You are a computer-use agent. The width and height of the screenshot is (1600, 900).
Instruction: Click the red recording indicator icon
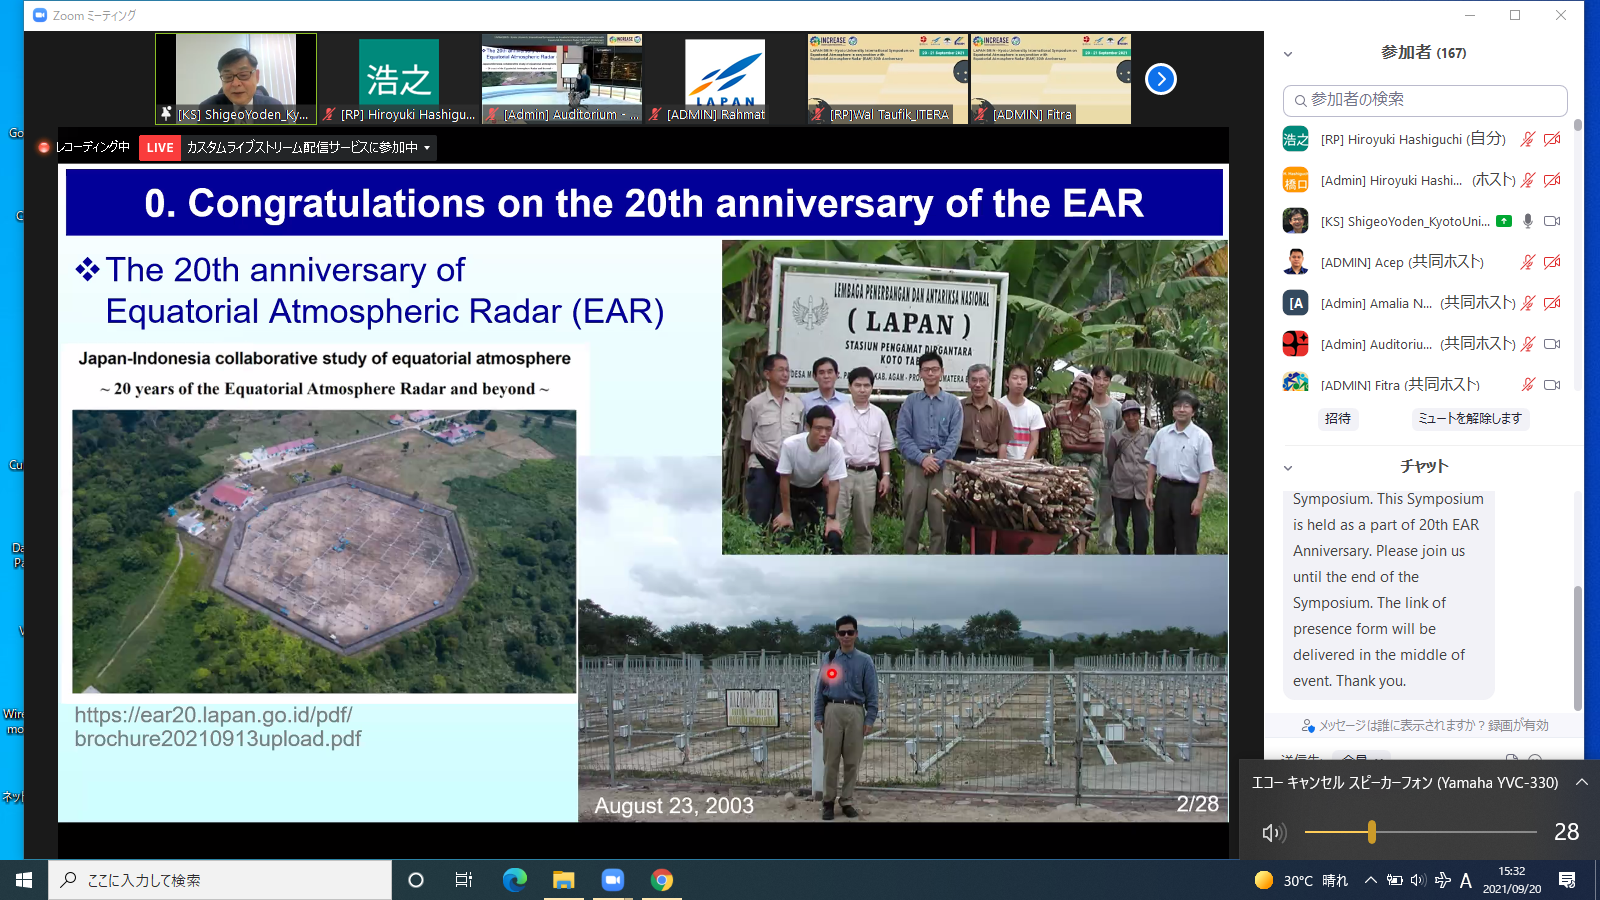tap(44, 148)
